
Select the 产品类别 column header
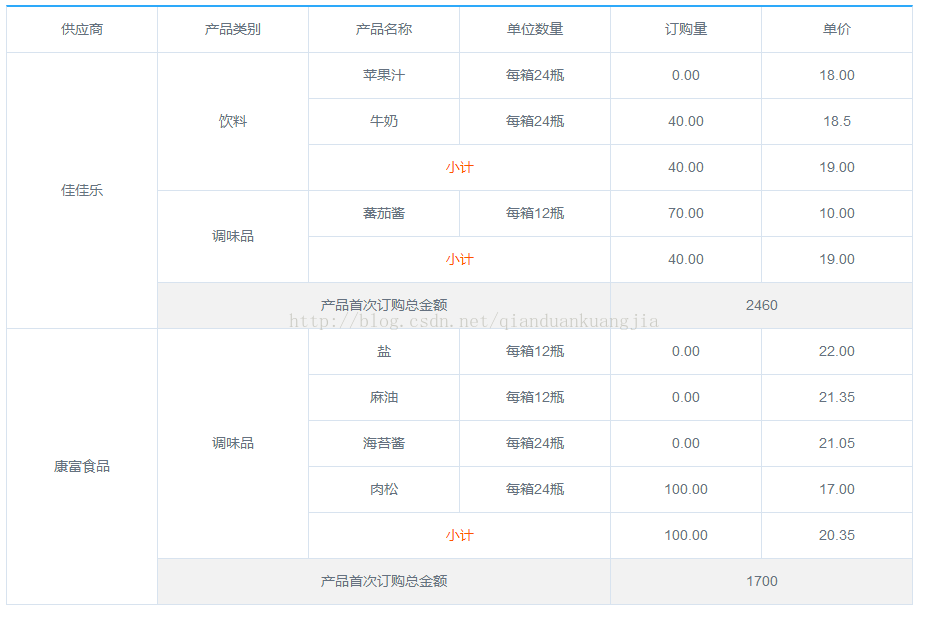[232, 29]
